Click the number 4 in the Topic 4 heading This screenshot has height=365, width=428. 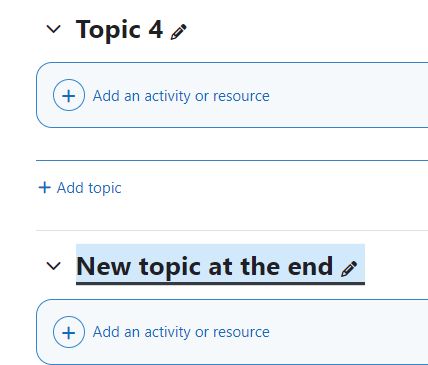point(155,29)
